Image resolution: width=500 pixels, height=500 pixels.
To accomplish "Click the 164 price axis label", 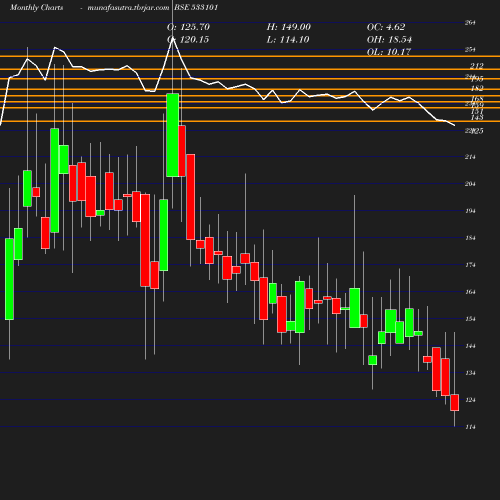I will pos(470,292).
